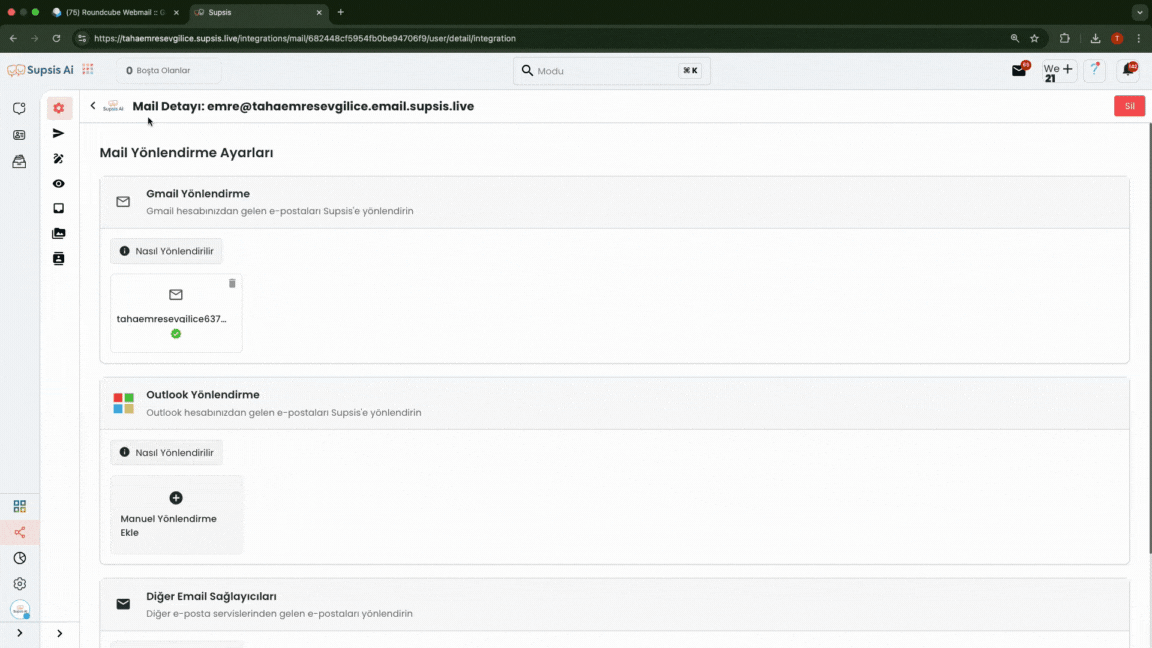
Task: Click Nasıl Yönlendirilir under Outlook Yönlendirme
Action: pyautogui.click(x=166, y=452)
